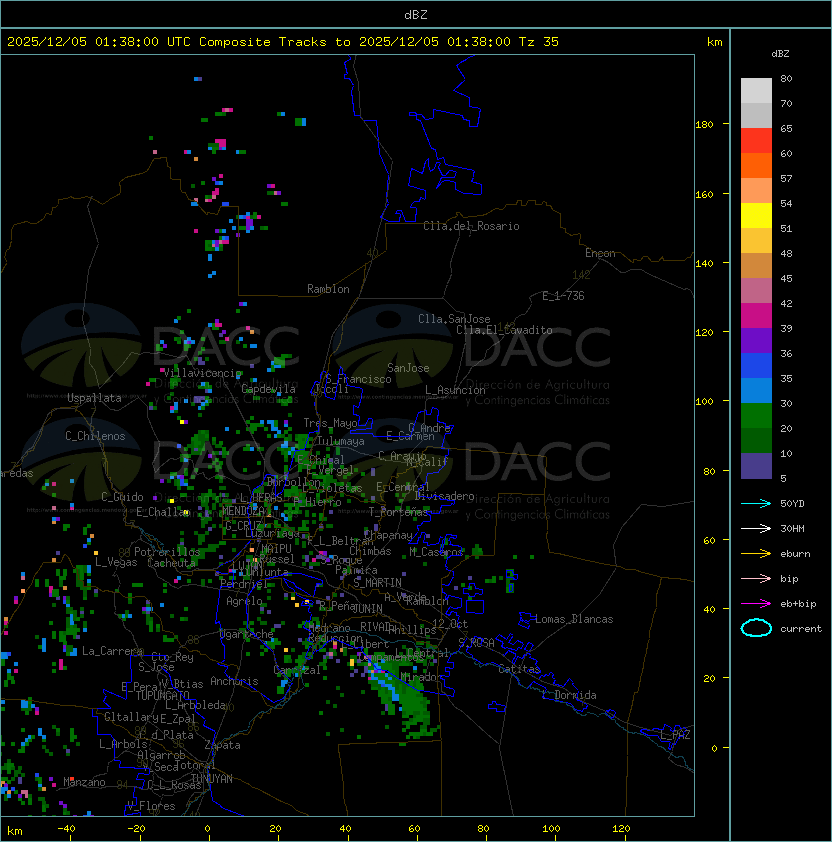Click the 'Chapanay' place label
832x842 pixels.
coord(388,535)
